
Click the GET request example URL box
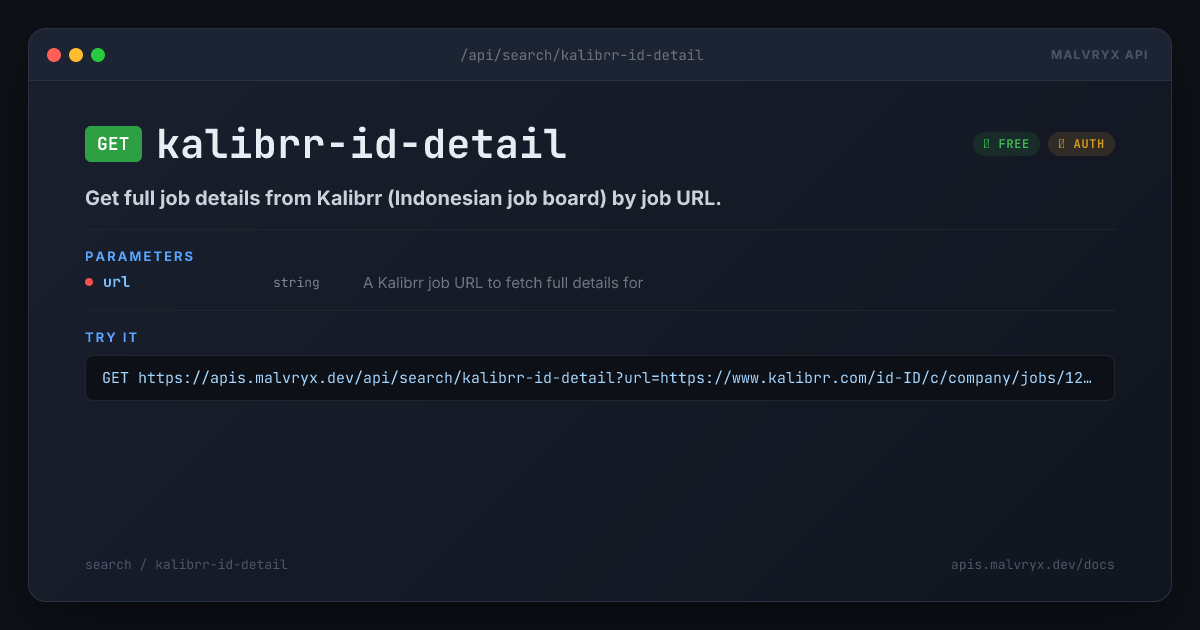pyautogui.click(x=600, y=378)
